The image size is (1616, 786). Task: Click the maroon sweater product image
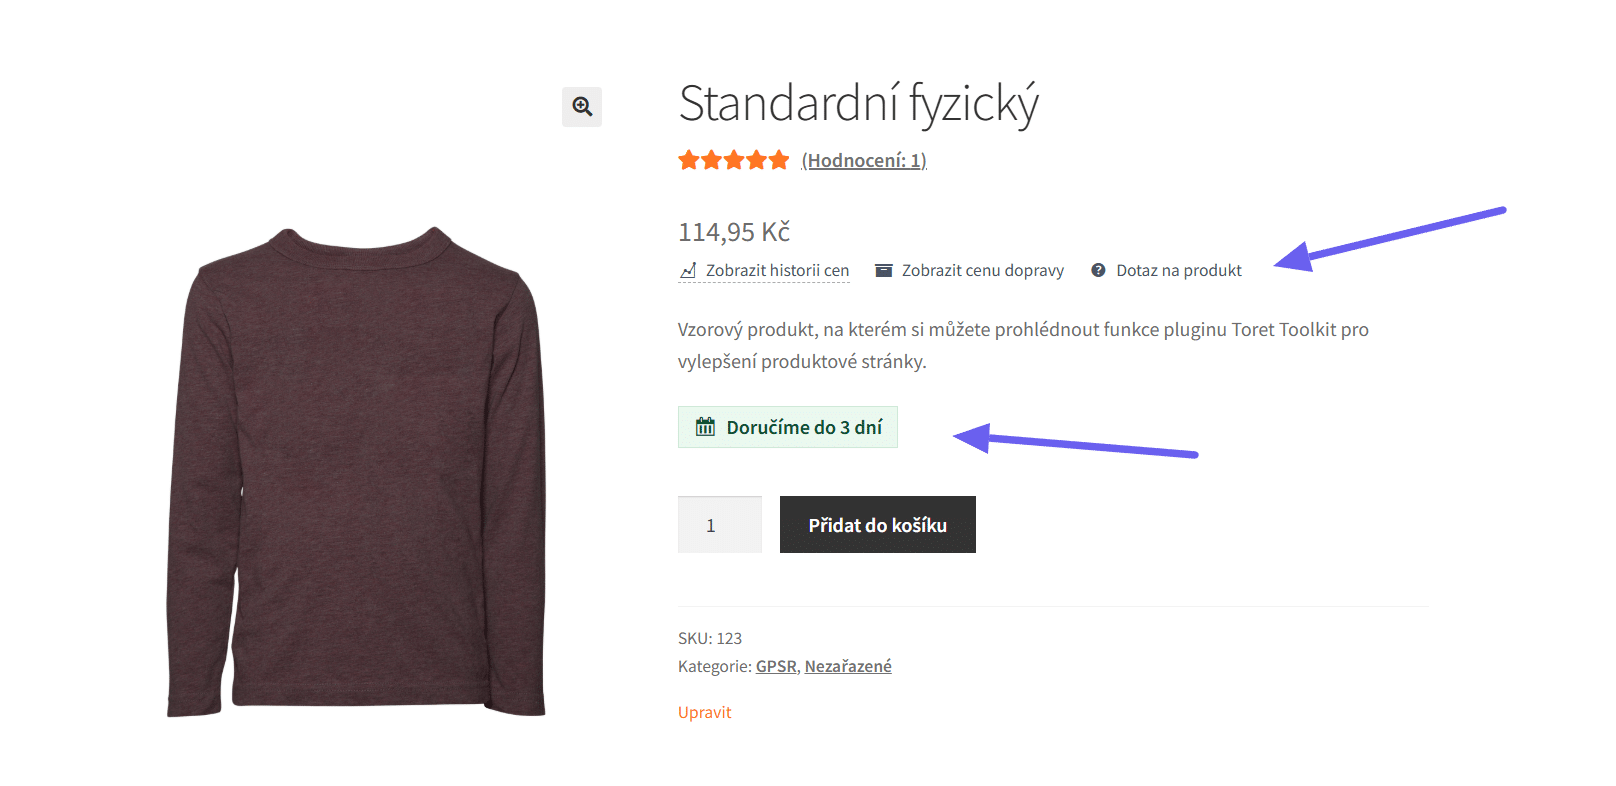point(356,470)
